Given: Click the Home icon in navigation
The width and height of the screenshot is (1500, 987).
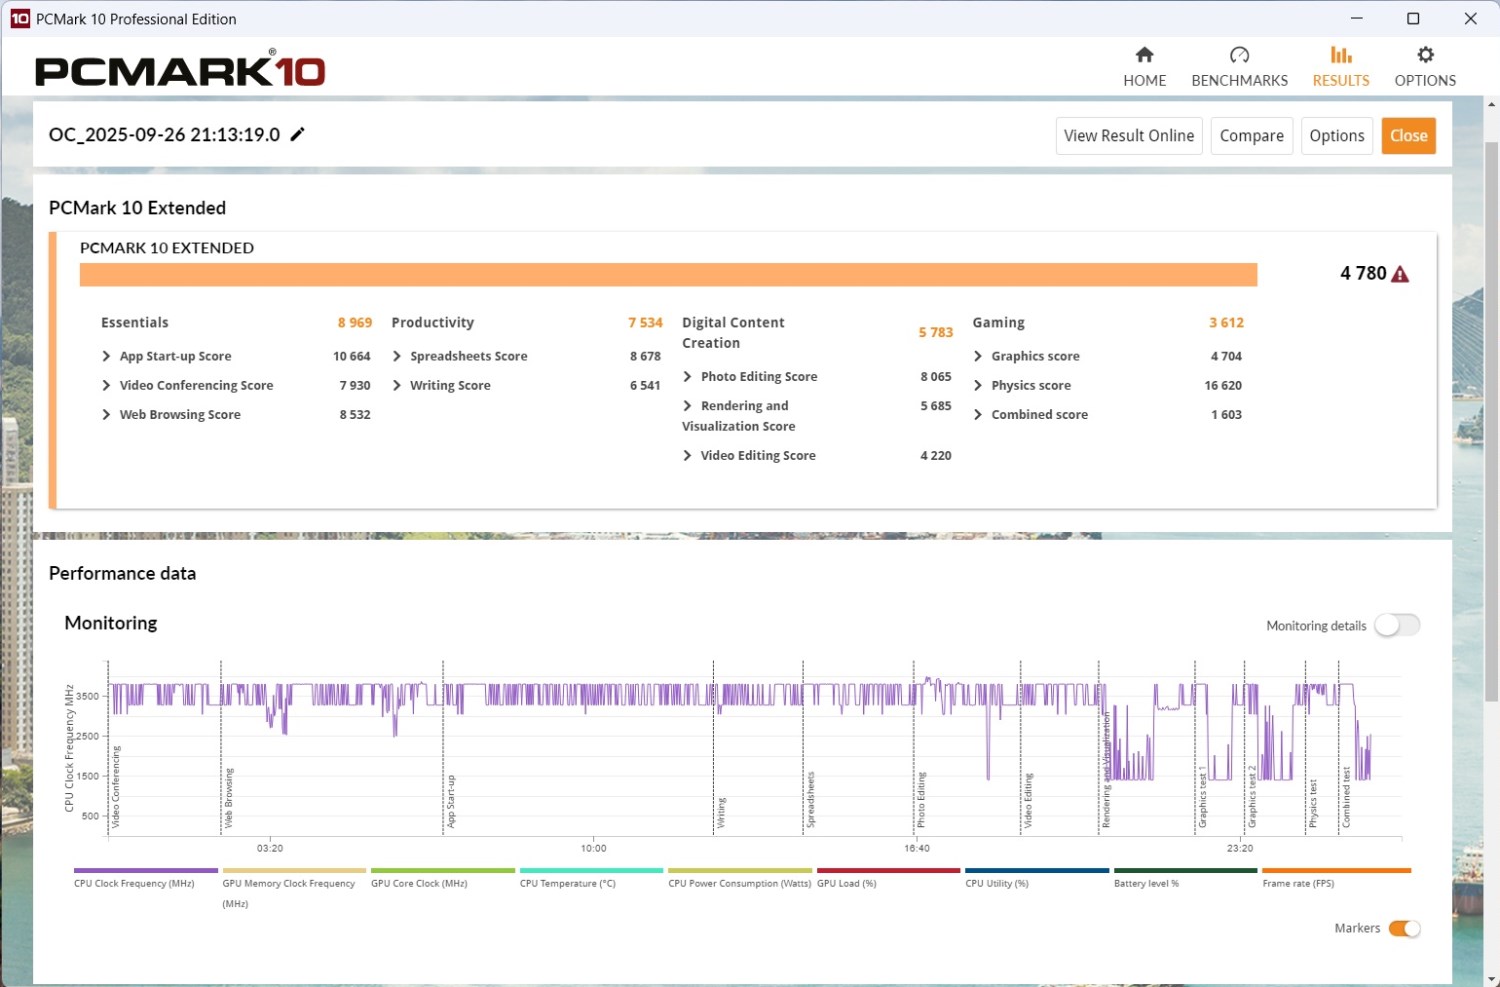Looking at the screenshot, I should click(x=1144, y=55).
